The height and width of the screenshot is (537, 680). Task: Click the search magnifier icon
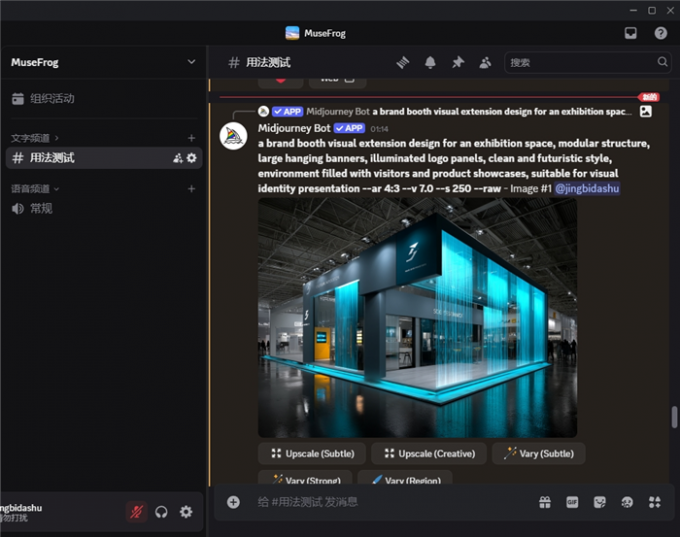pos(662,62)
